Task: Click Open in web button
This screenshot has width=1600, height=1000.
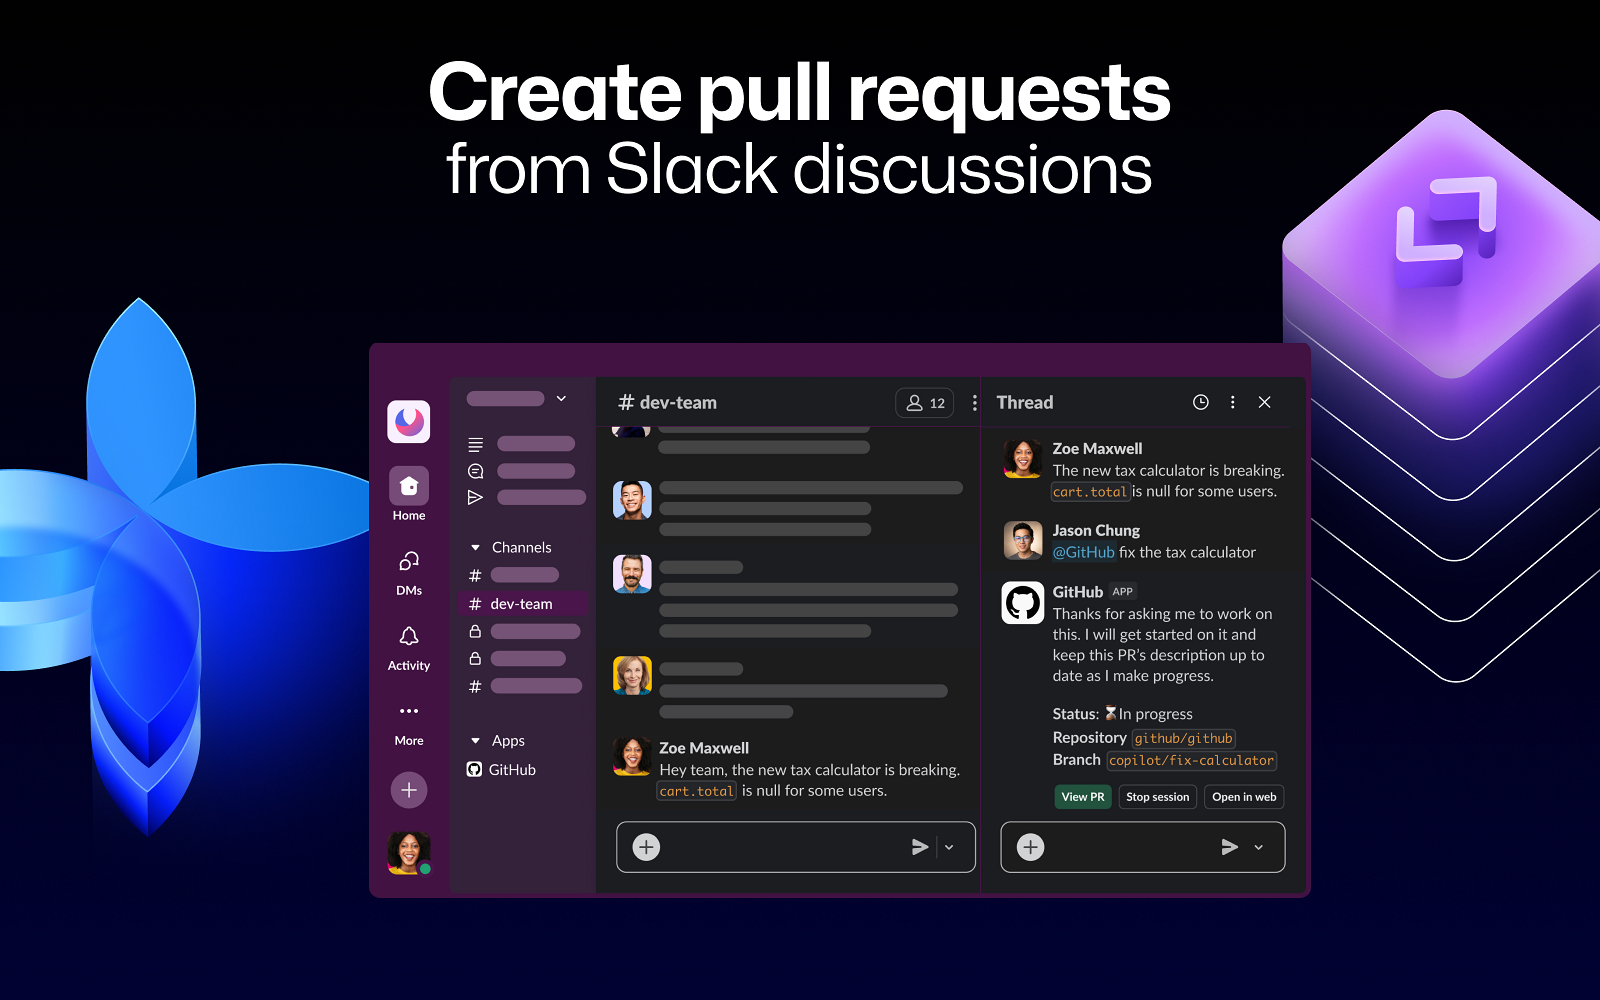Action: click(x=1244, y=797)
